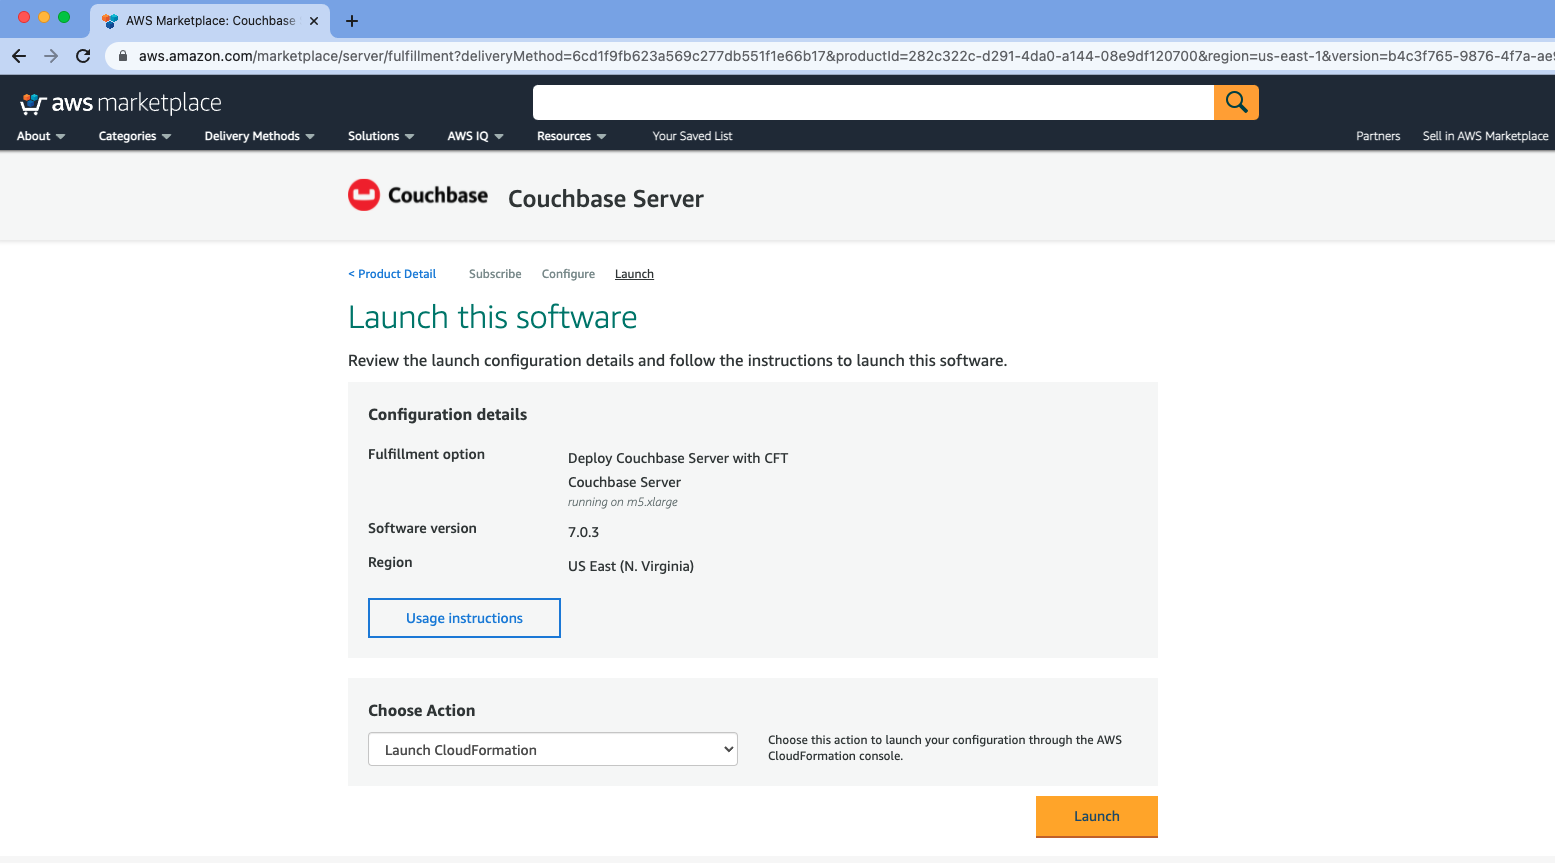1555x863 pixels.
Task: Open Your Saved List
Action: (x=692, y=136)
